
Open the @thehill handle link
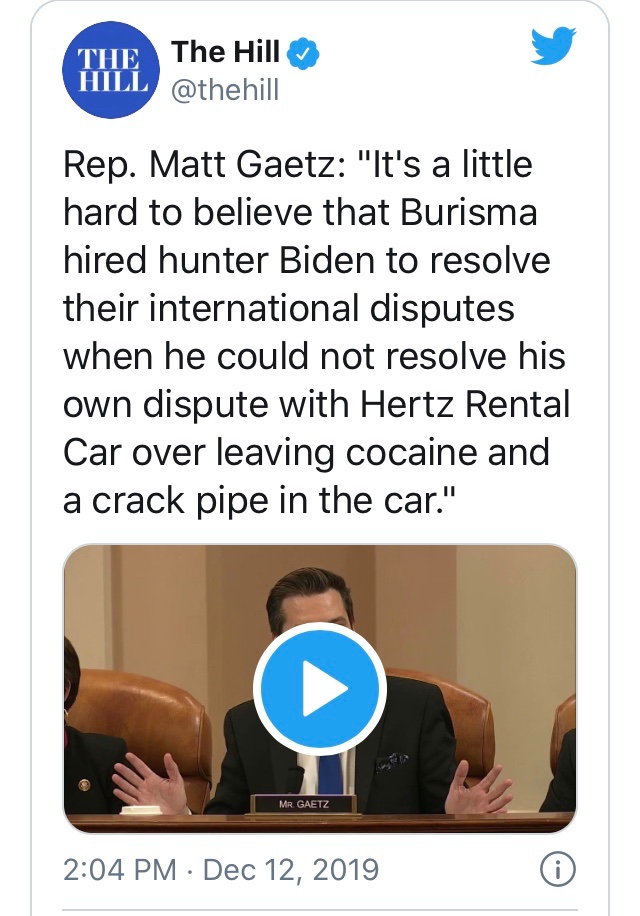[225, 91]
